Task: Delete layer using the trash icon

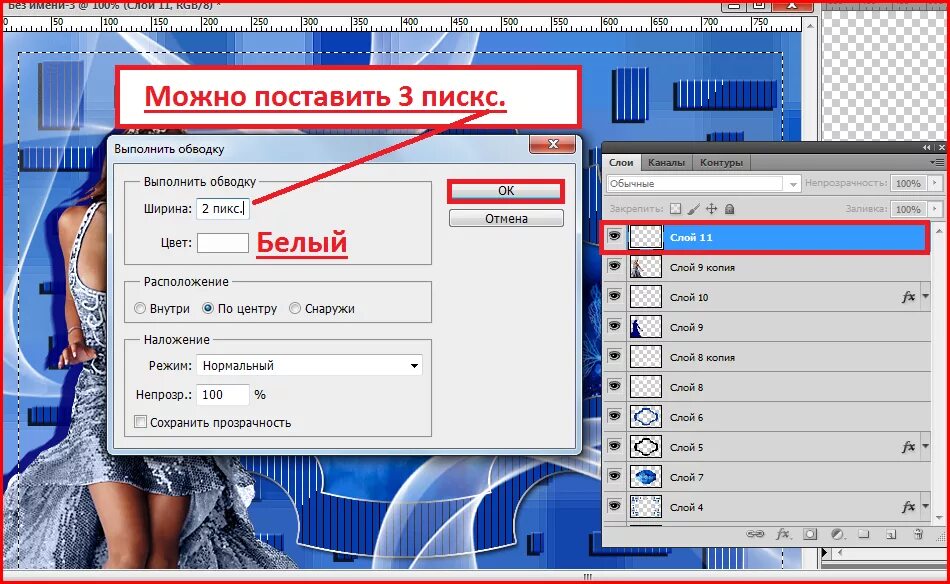Action: [918, 534]
